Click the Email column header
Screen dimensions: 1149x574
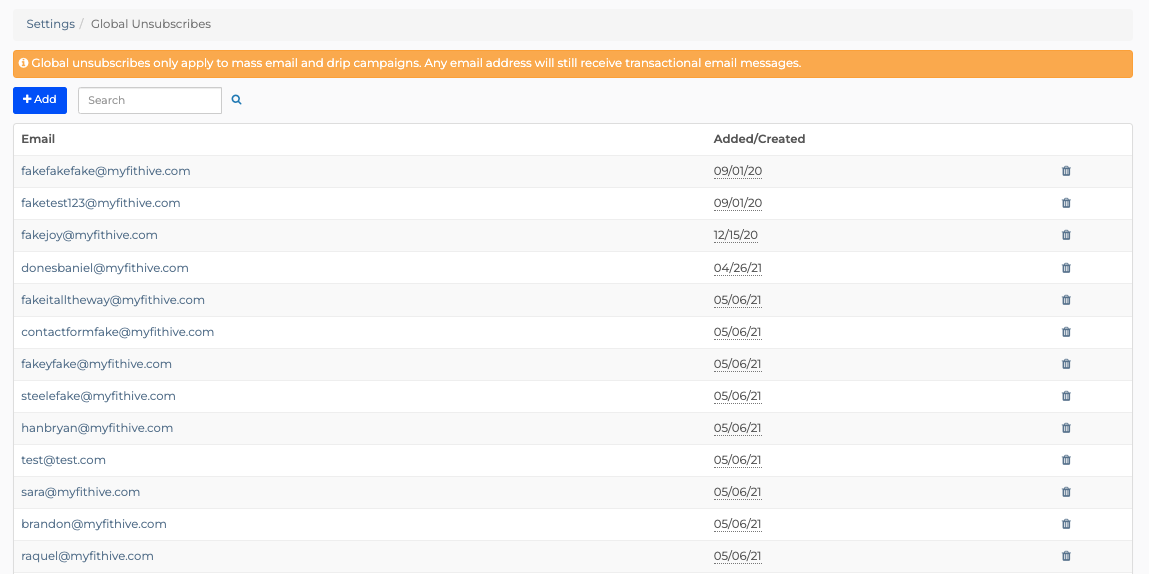[38, 139]
